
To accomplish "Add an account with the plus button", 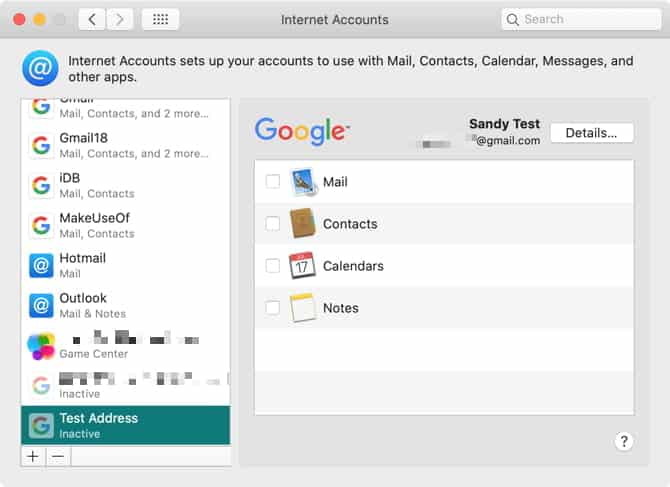I will tap(33, 456).
